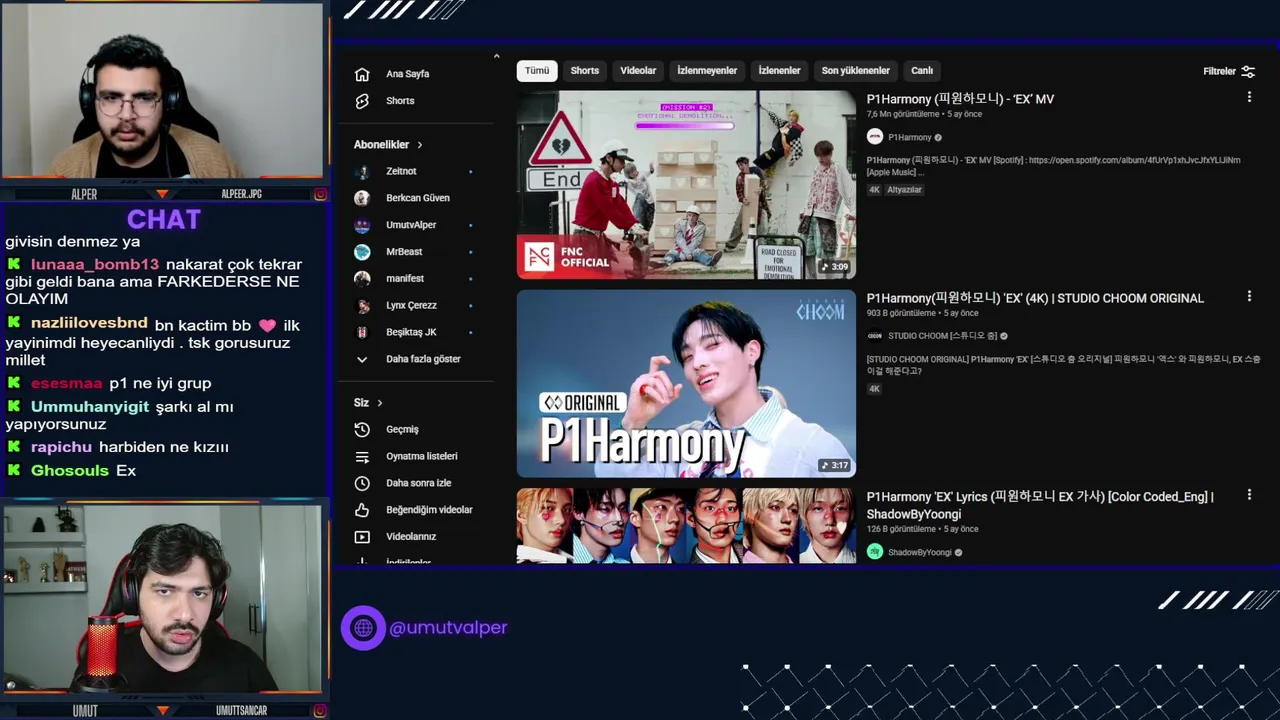Open Zeitnot channel avatar
Screen dimensions: 1280x720
(x=362, y=171)
